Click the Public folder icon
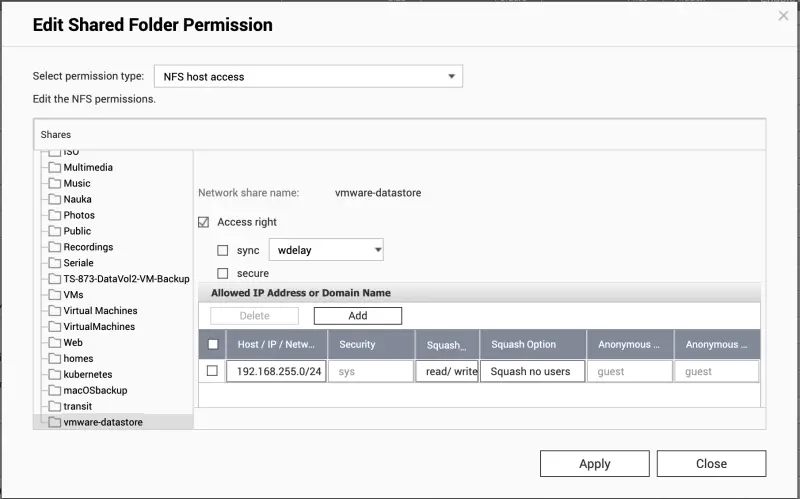Image resolution: width=800 pixels, height=499 pixels. click(x=55, y=231)
